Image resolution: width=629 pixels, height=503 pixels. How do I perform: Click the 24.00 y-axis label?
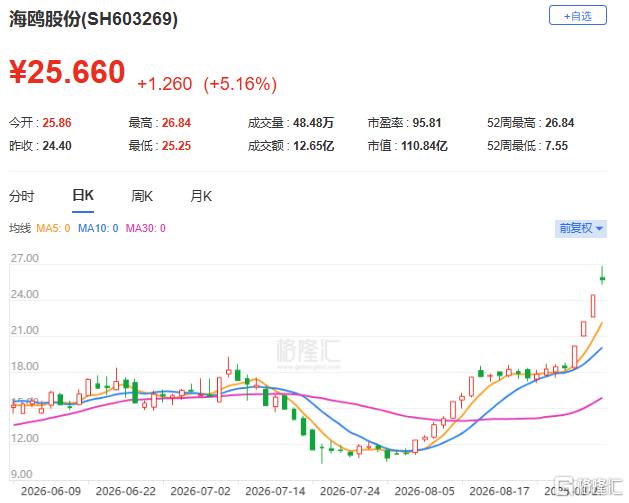24,294
